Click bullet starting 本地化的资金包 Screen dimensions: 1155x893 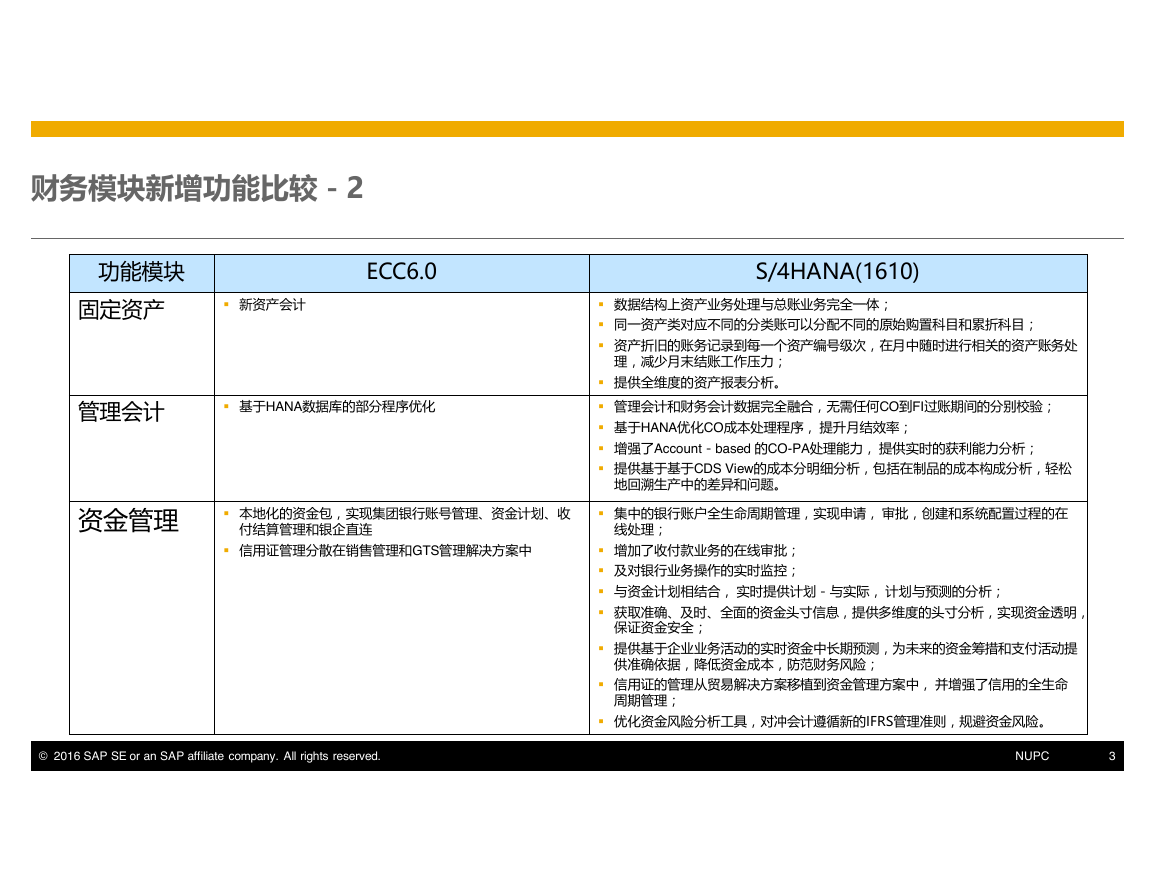pyautogui.click(x=404, y=522)
